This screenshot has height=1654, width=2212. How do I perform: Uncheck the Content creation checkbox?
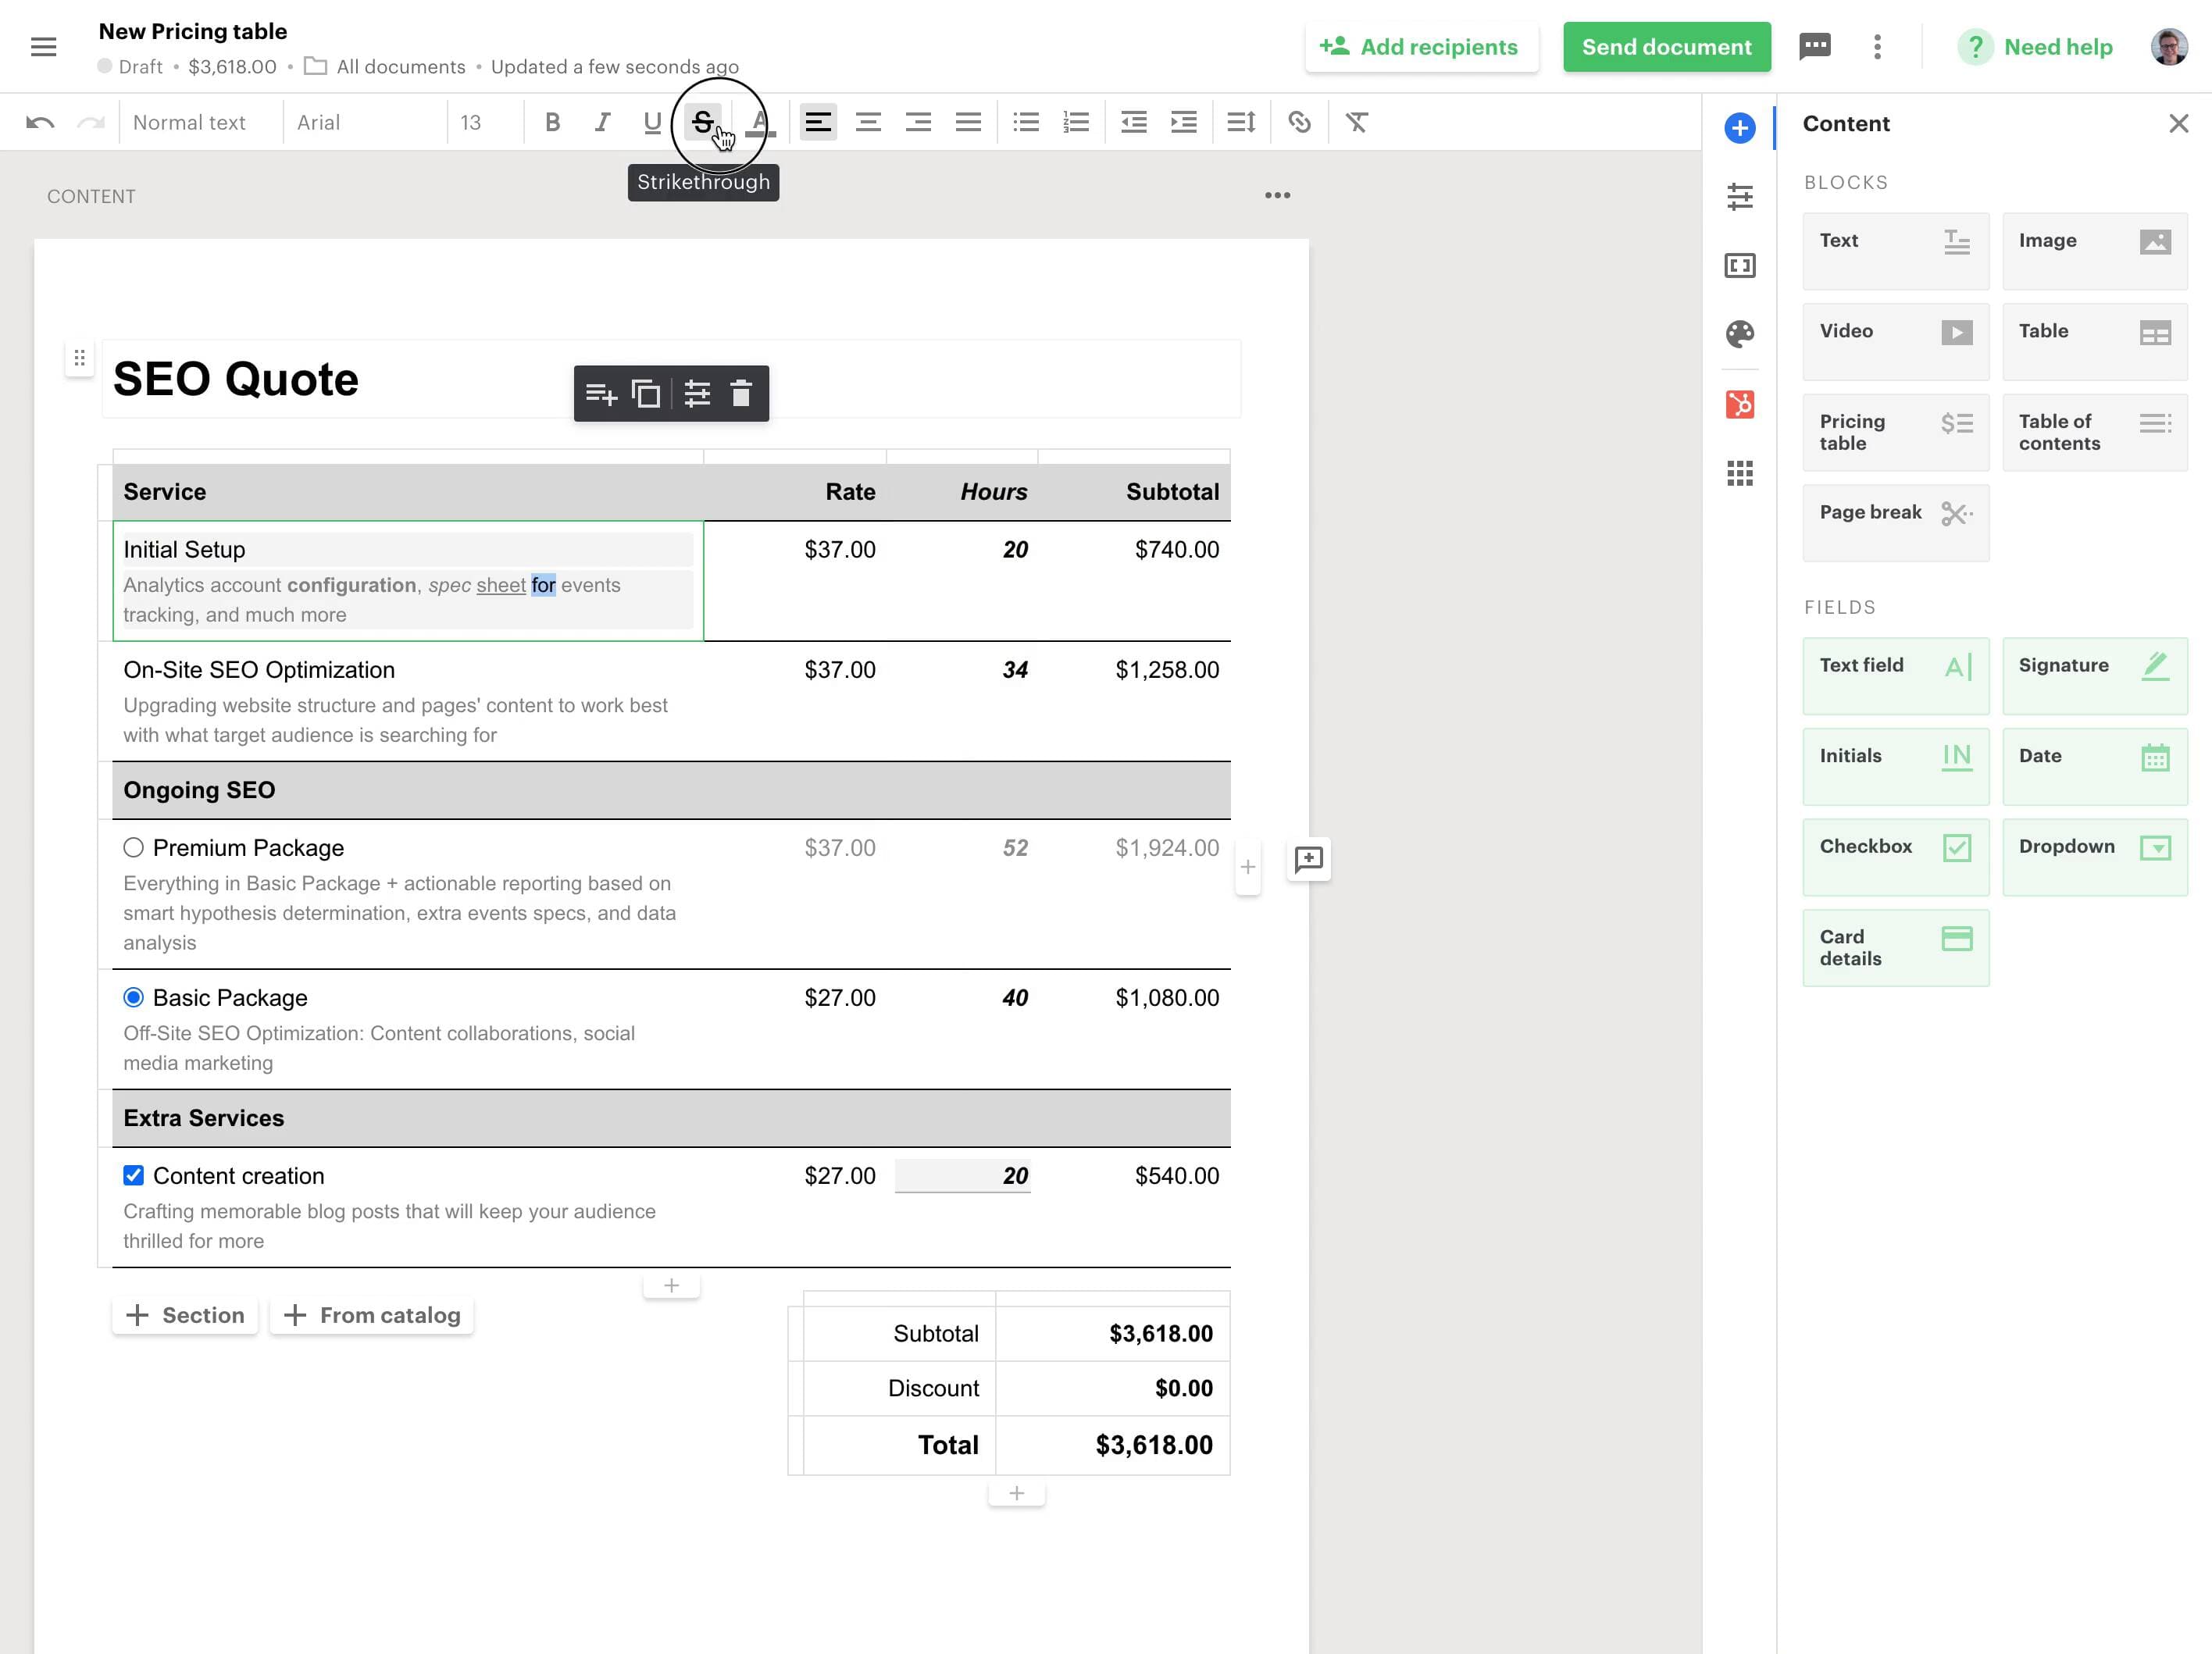133,1176
